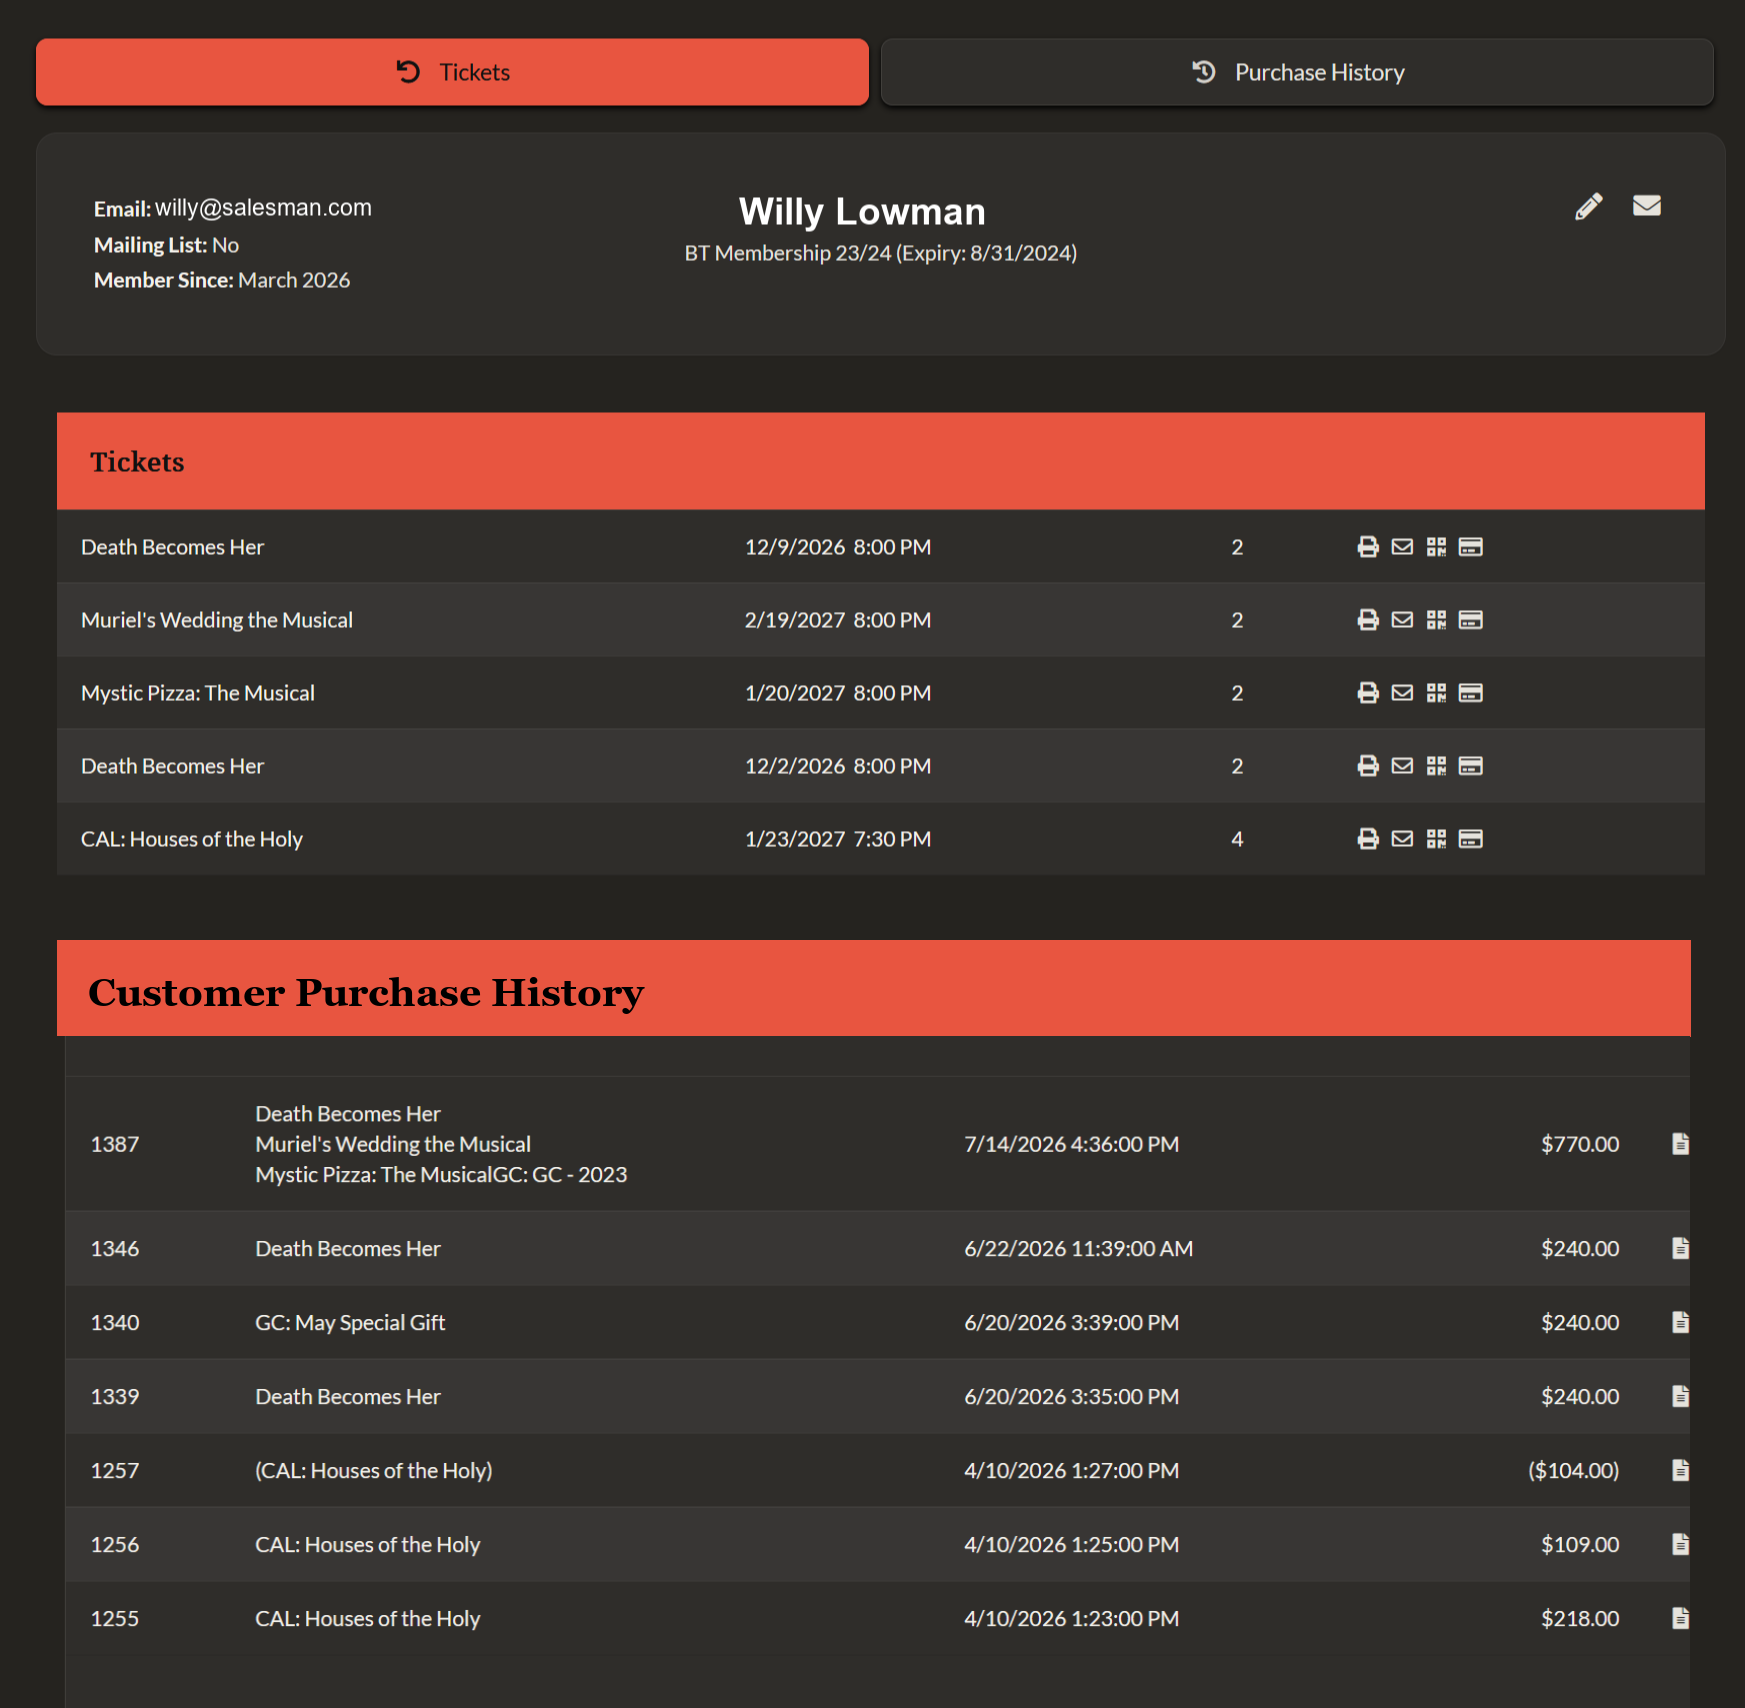The image size is (1745, 1708).
Task: Select (CAL: Houses of the Holy) refund entry
Action: 374,1470
